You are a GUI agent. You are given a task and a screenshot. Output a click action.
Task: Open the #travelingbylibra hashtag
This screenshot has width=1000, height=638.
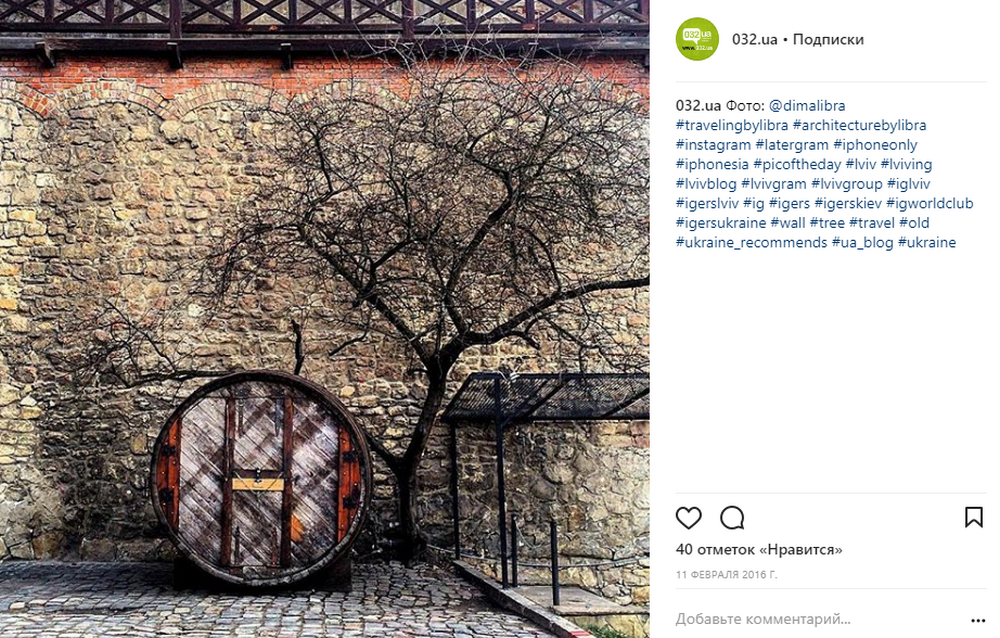732,126
